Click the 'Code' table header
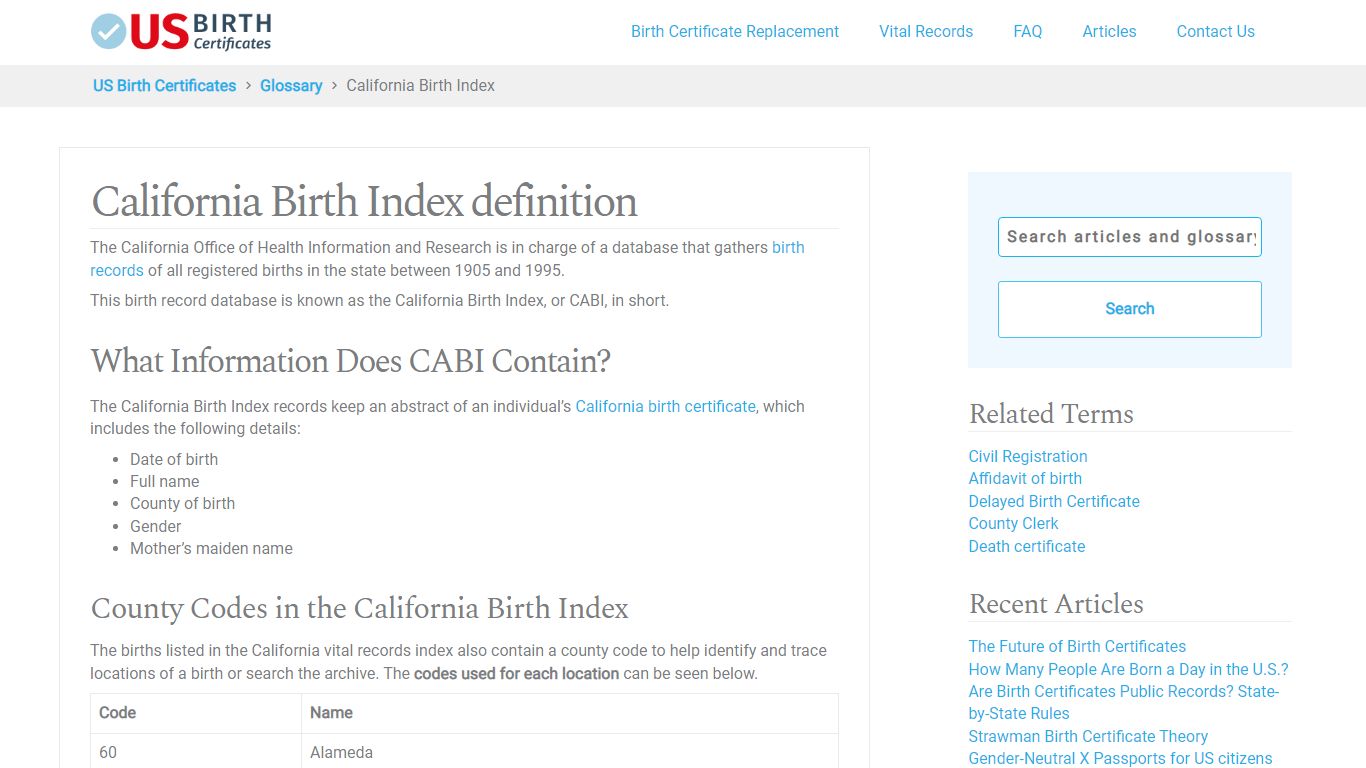Viewport: 1366px width, 768px height. [196, 713]
